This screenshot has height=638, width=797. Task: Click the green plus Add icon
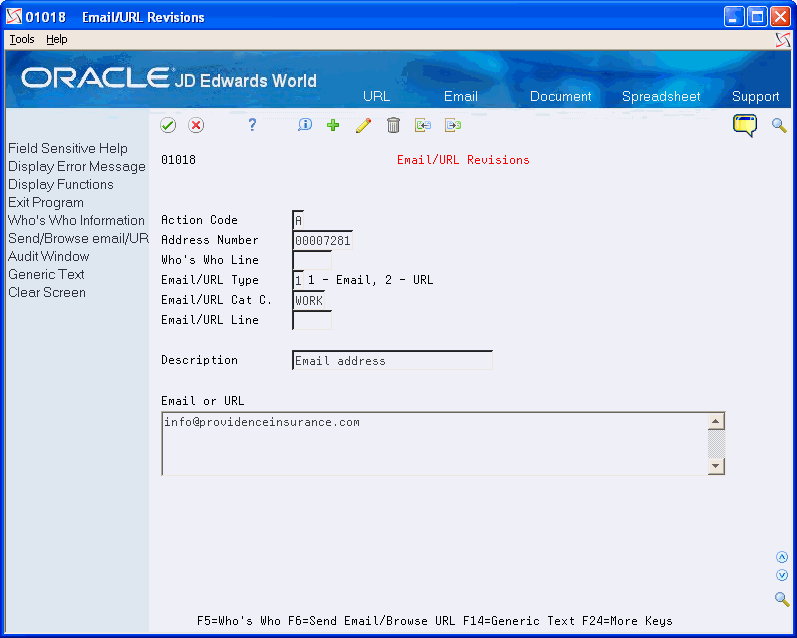click(333, 125)
